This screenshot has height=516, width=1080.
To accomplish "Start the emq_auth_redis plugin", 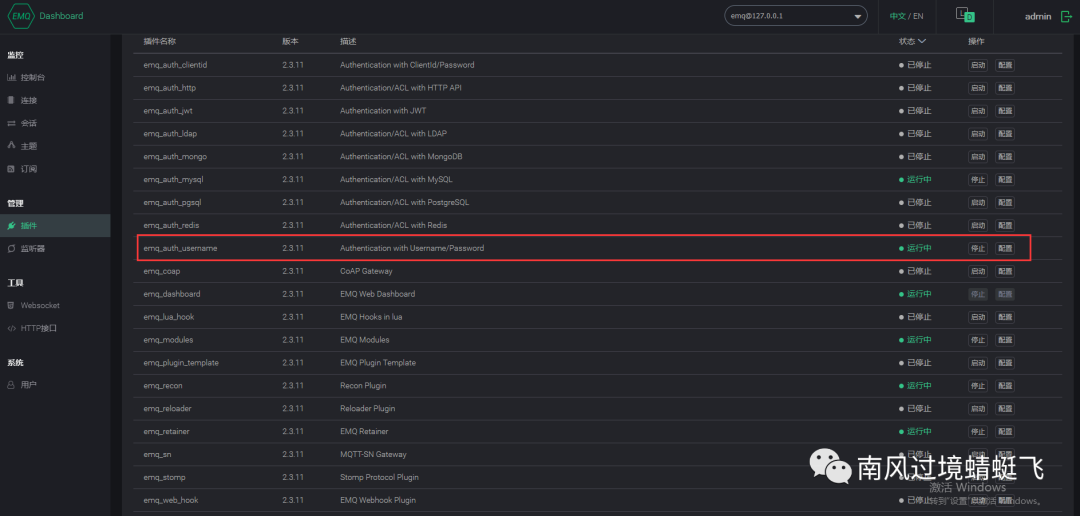I will [977, 225].
